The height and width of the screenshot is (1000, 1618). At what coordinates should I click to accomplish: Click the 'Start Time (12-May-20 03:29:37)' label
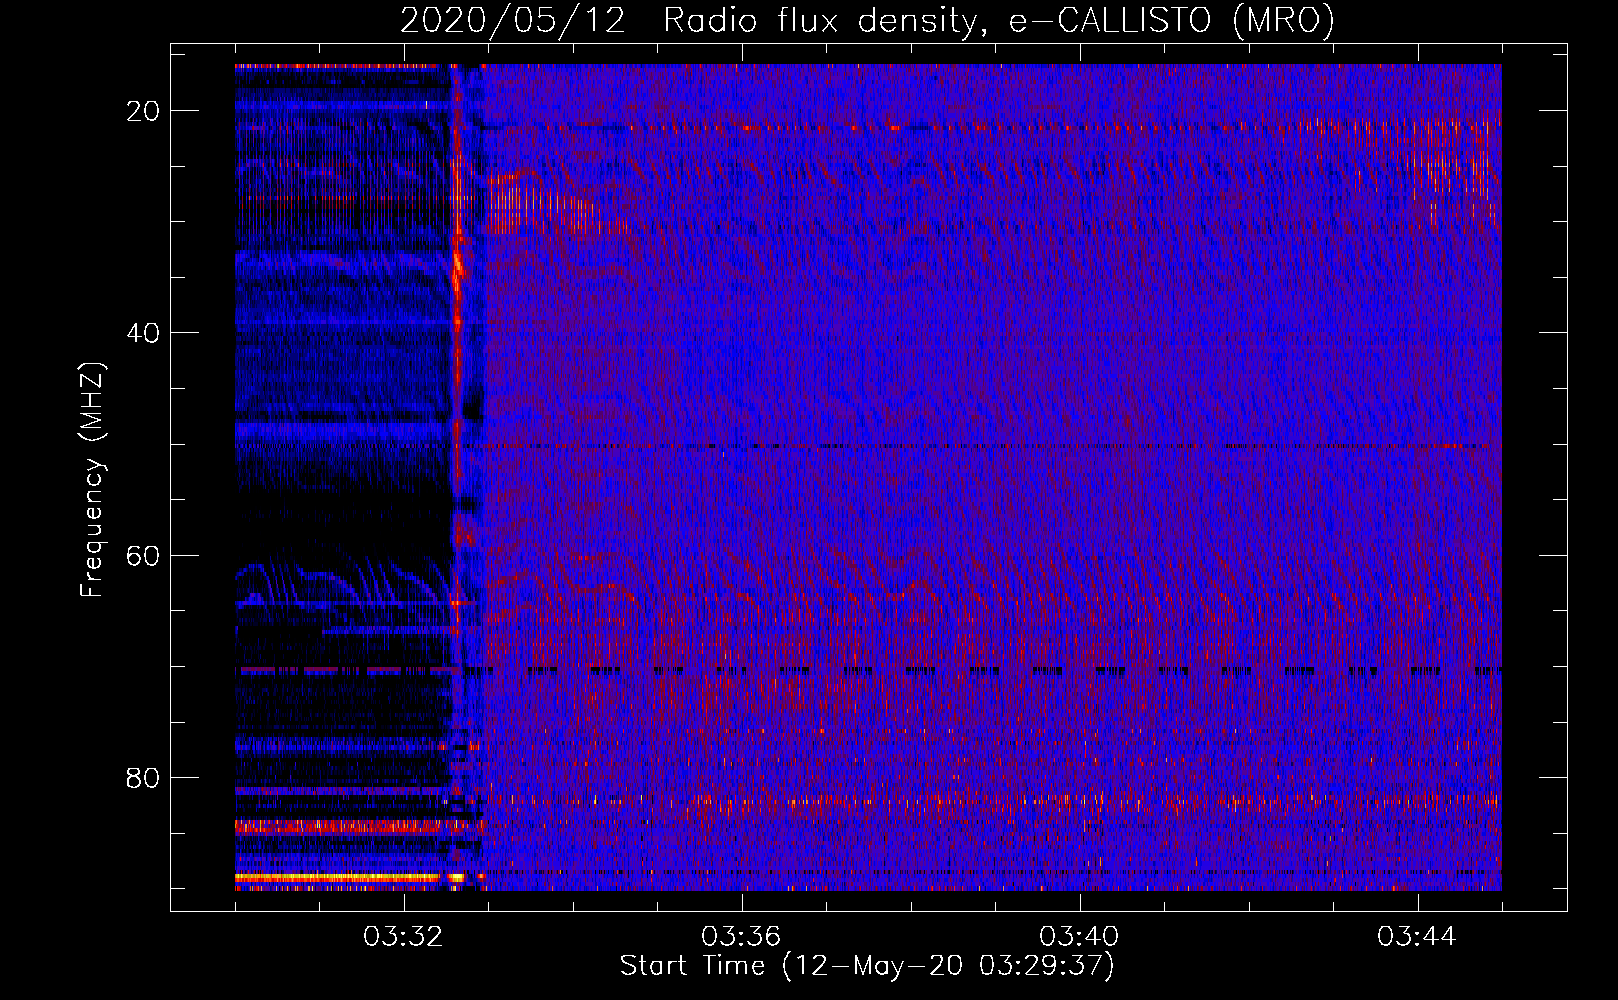(867, 966)
